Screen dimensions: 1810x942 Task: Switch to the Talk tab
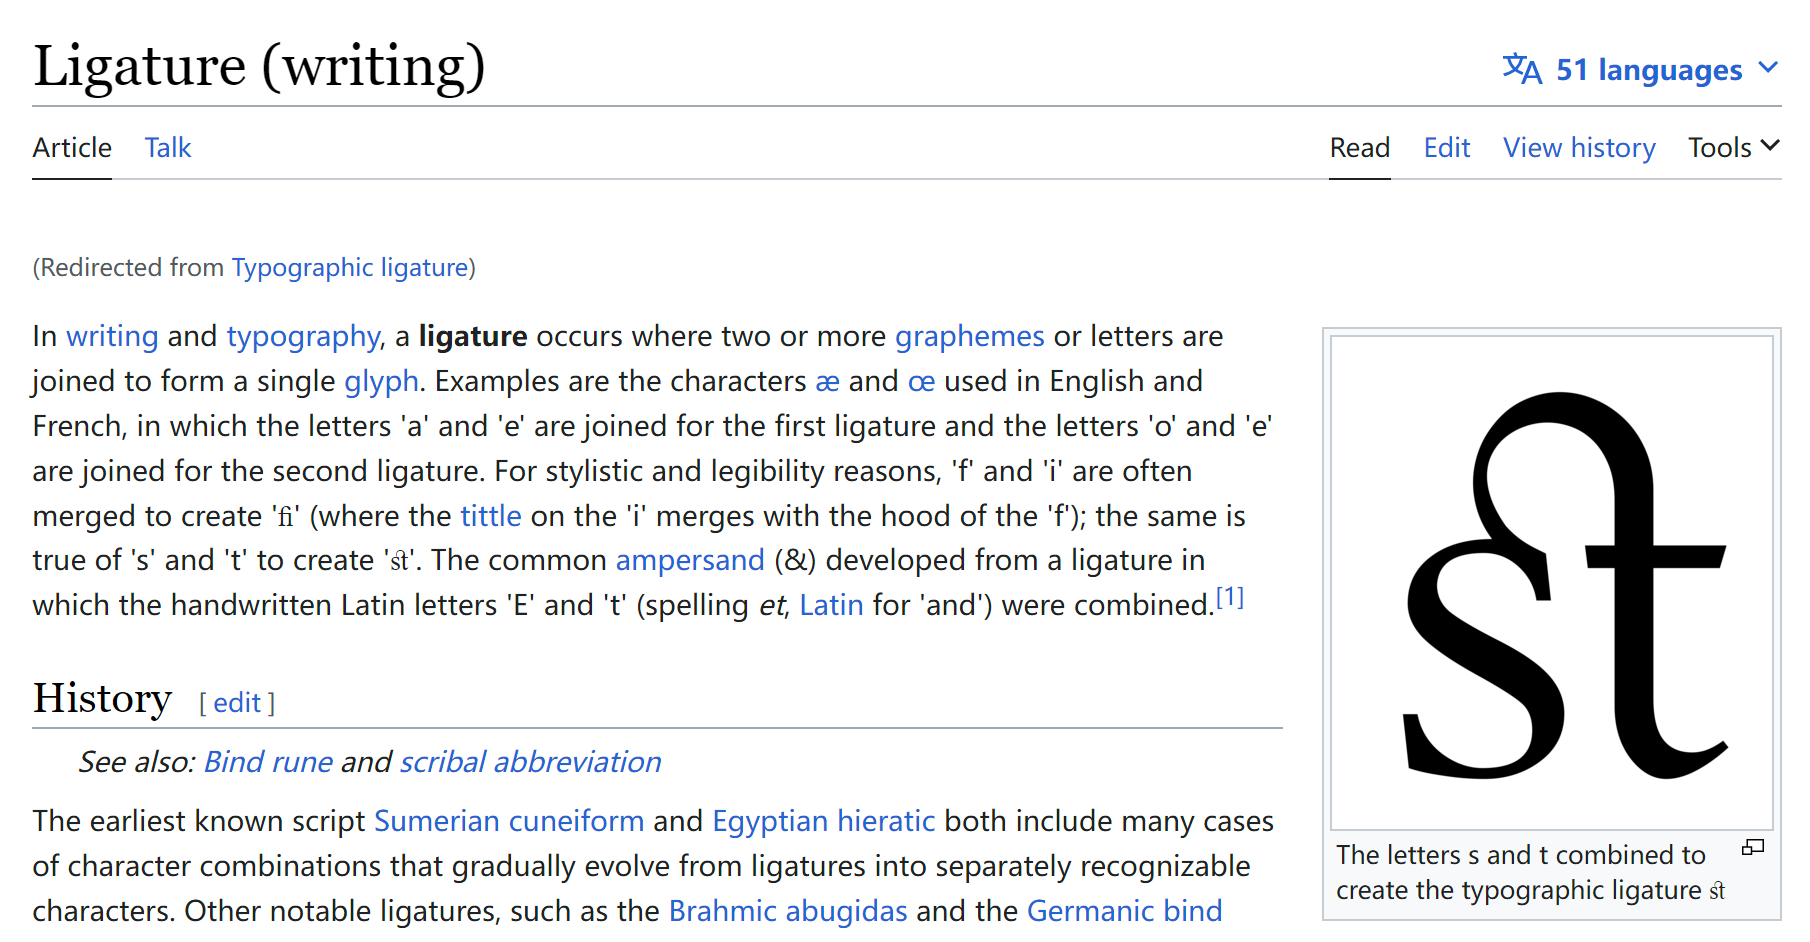pyautogui.click(x=167, y=147)
